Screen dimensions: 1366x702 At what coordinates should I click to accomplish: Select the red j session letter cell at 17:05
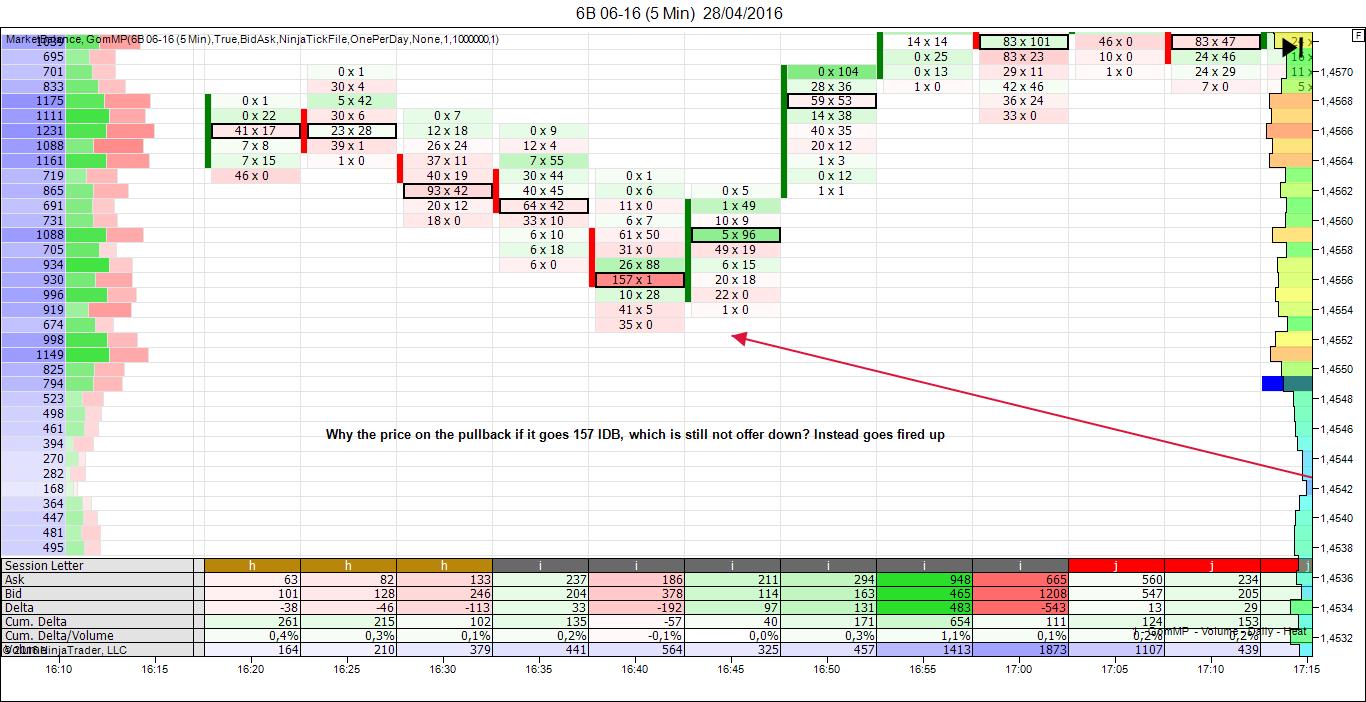pos(1116,566)
